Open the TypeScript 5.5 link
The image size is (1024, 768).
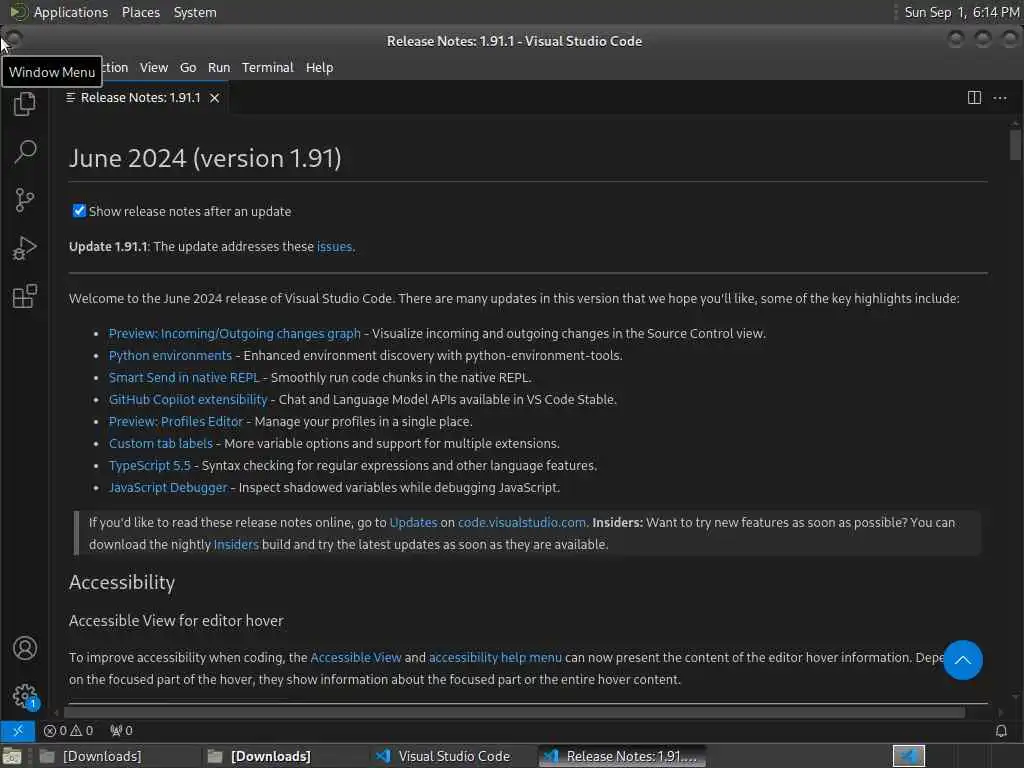tap(150, 466)
